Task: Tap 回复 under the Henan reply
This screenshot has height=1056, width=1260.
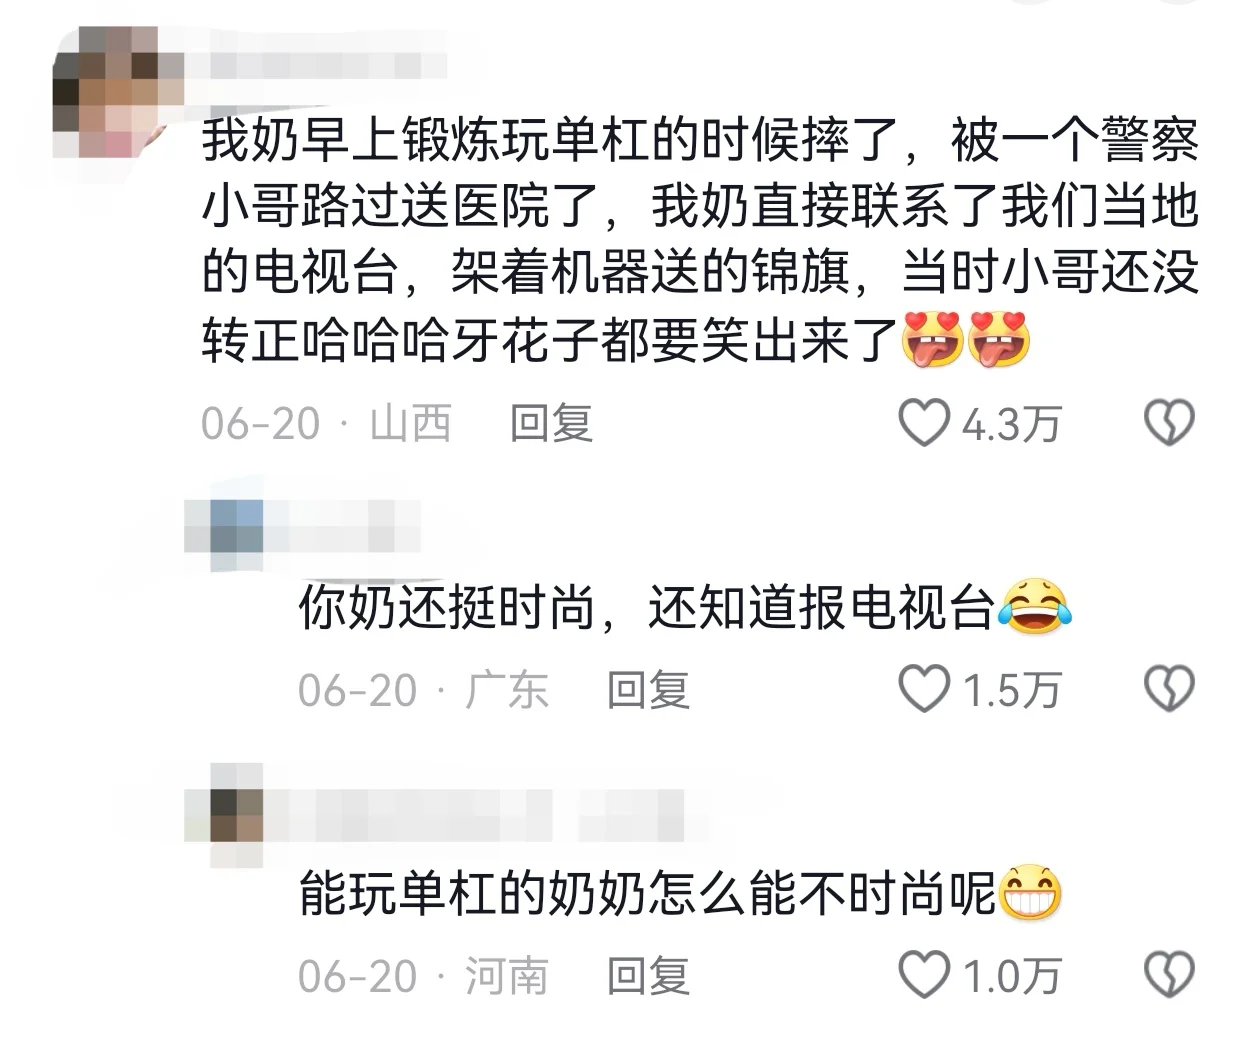Action: pos(648,976)
